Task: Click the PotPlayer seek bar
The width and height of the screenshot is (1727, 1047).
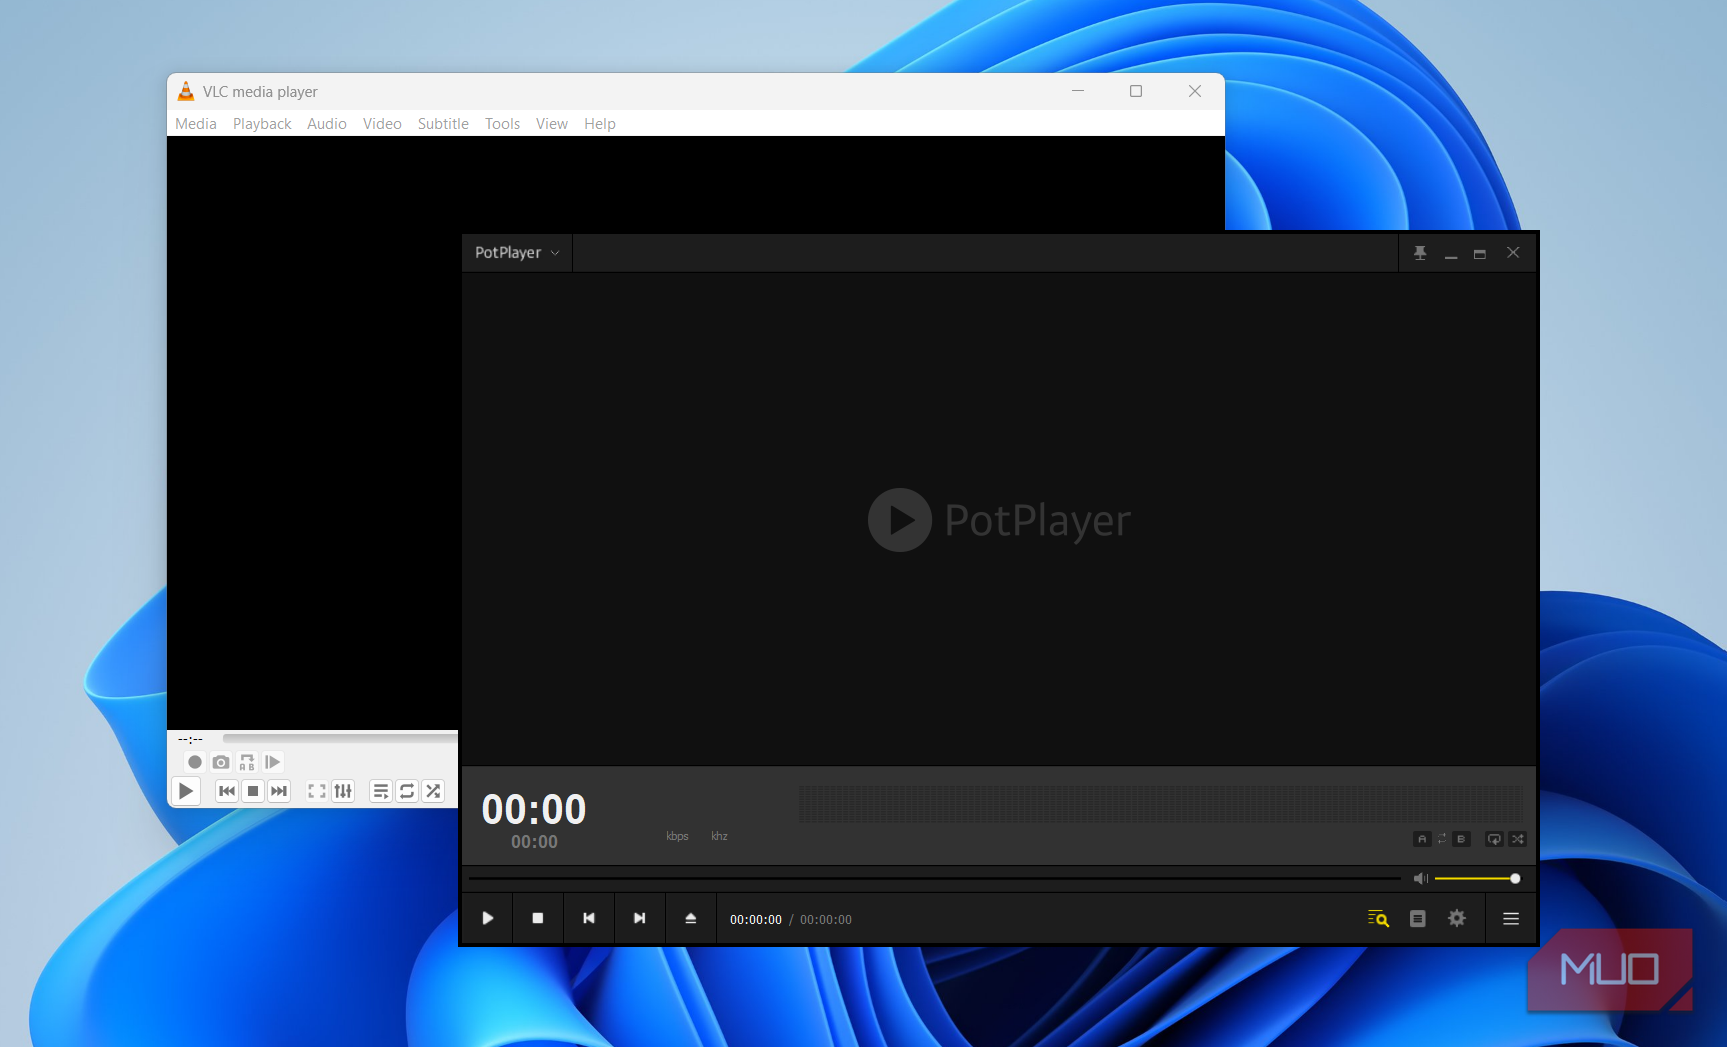Action: pyautogui.click(x=934, y=878)
